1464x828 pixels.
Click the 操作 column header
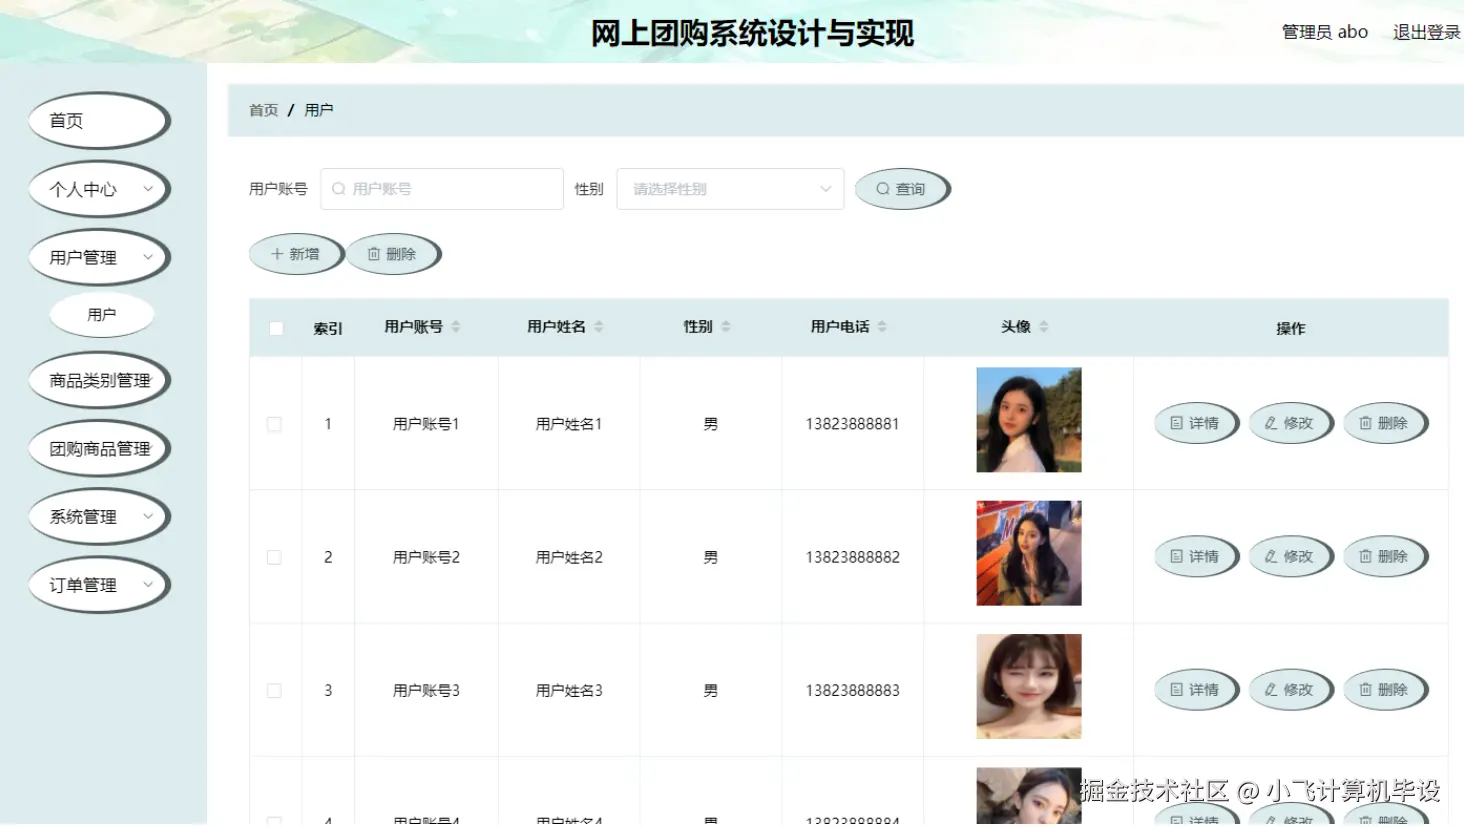(x=1290, y=328)
